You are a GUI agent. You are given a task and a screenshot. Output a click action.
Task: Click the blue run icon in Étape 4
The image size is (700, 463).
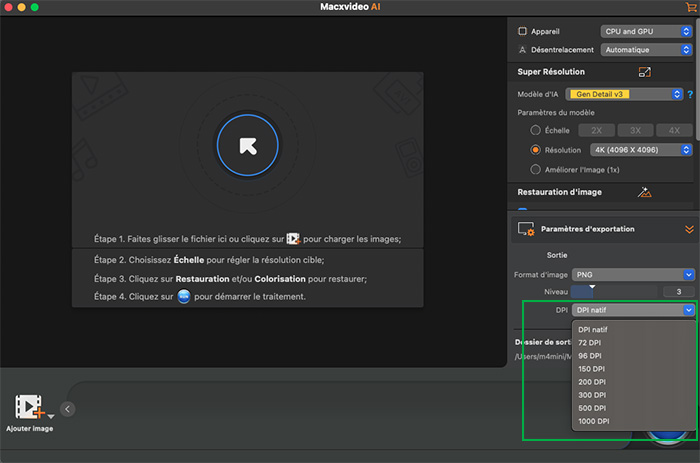(x=184, y=296)
